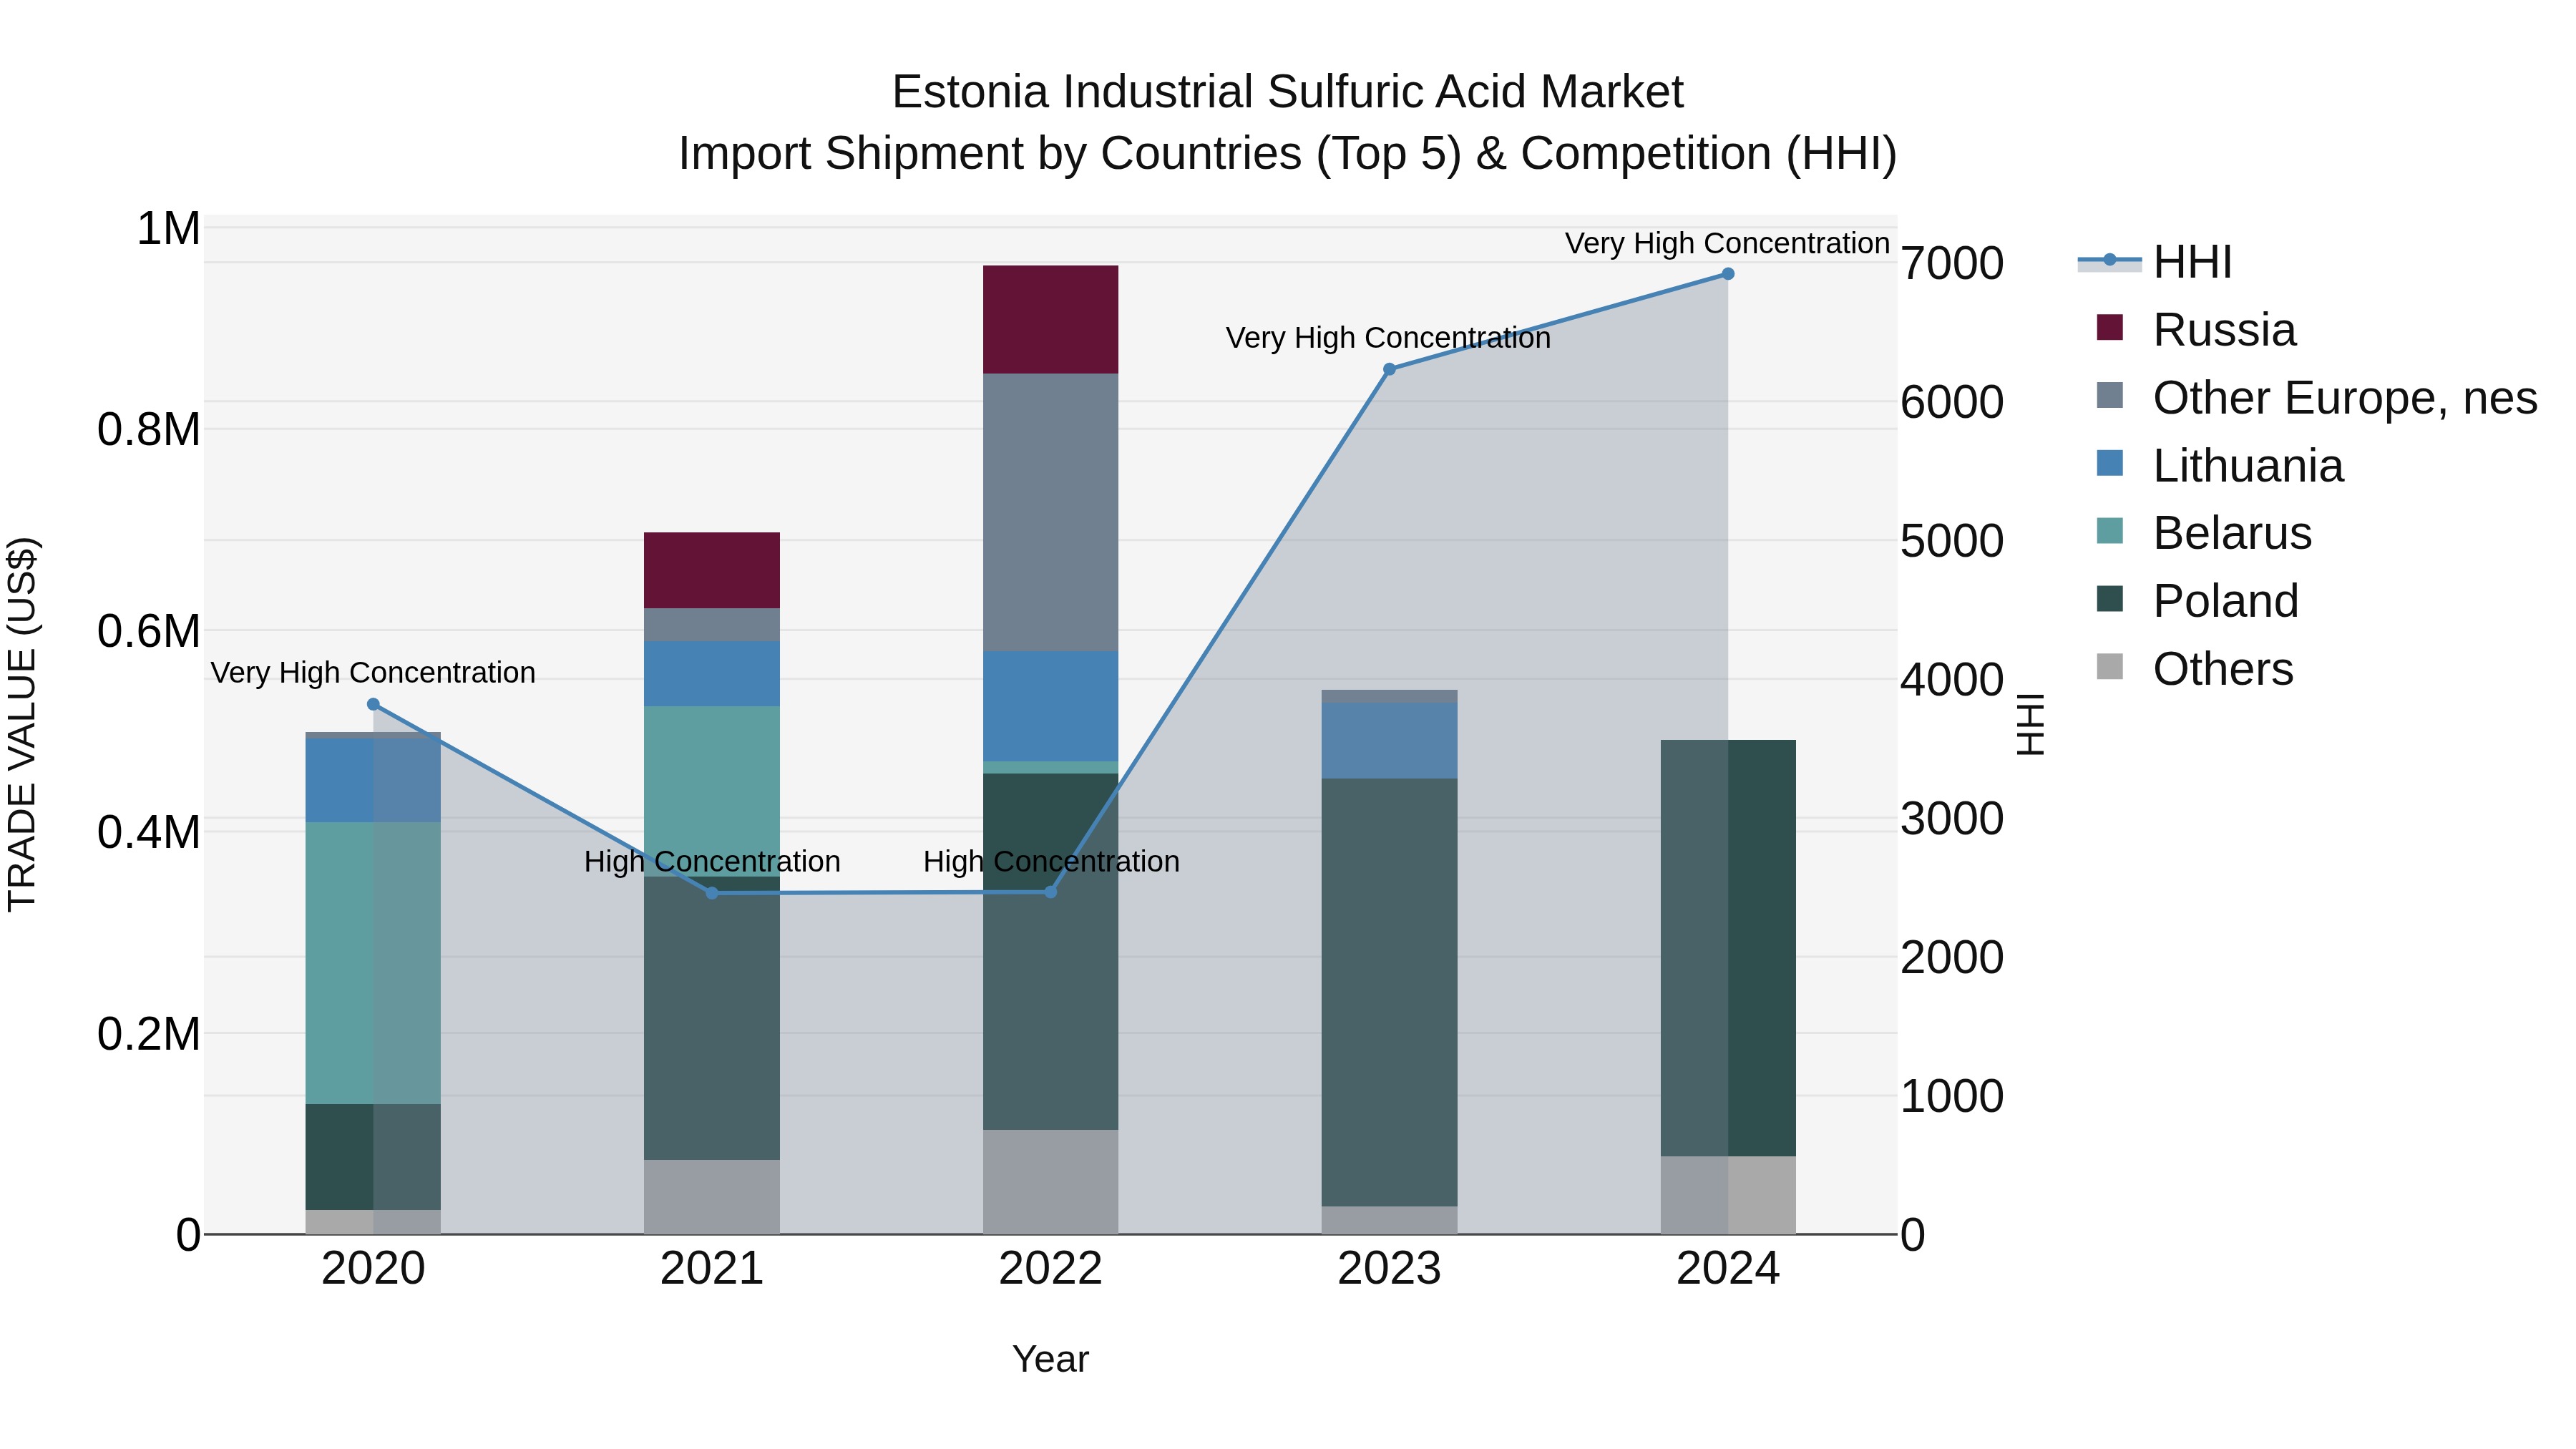This screenshot has width=2576, height=1449.
Task: Click the chart title Estonia Industrial Sulfuric Acid Market
Action: 1288,92
